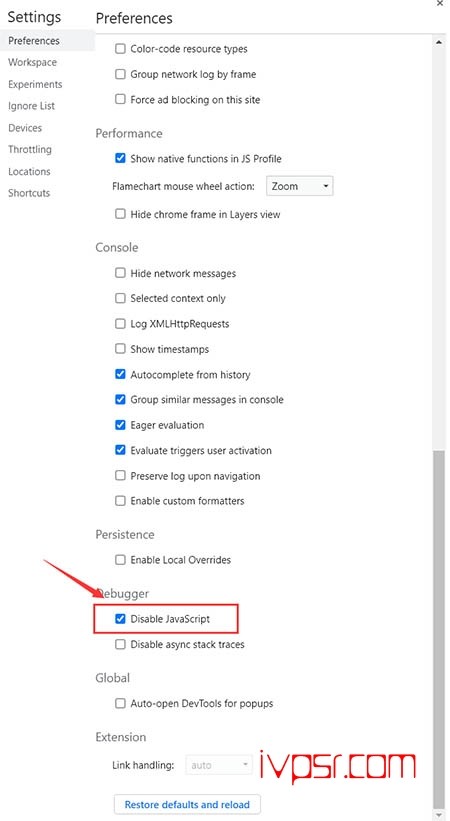The image size is (450, 821).
Task: Click the scrollbar down arrow
Action: pyautogui.click(x=439, y=815)
